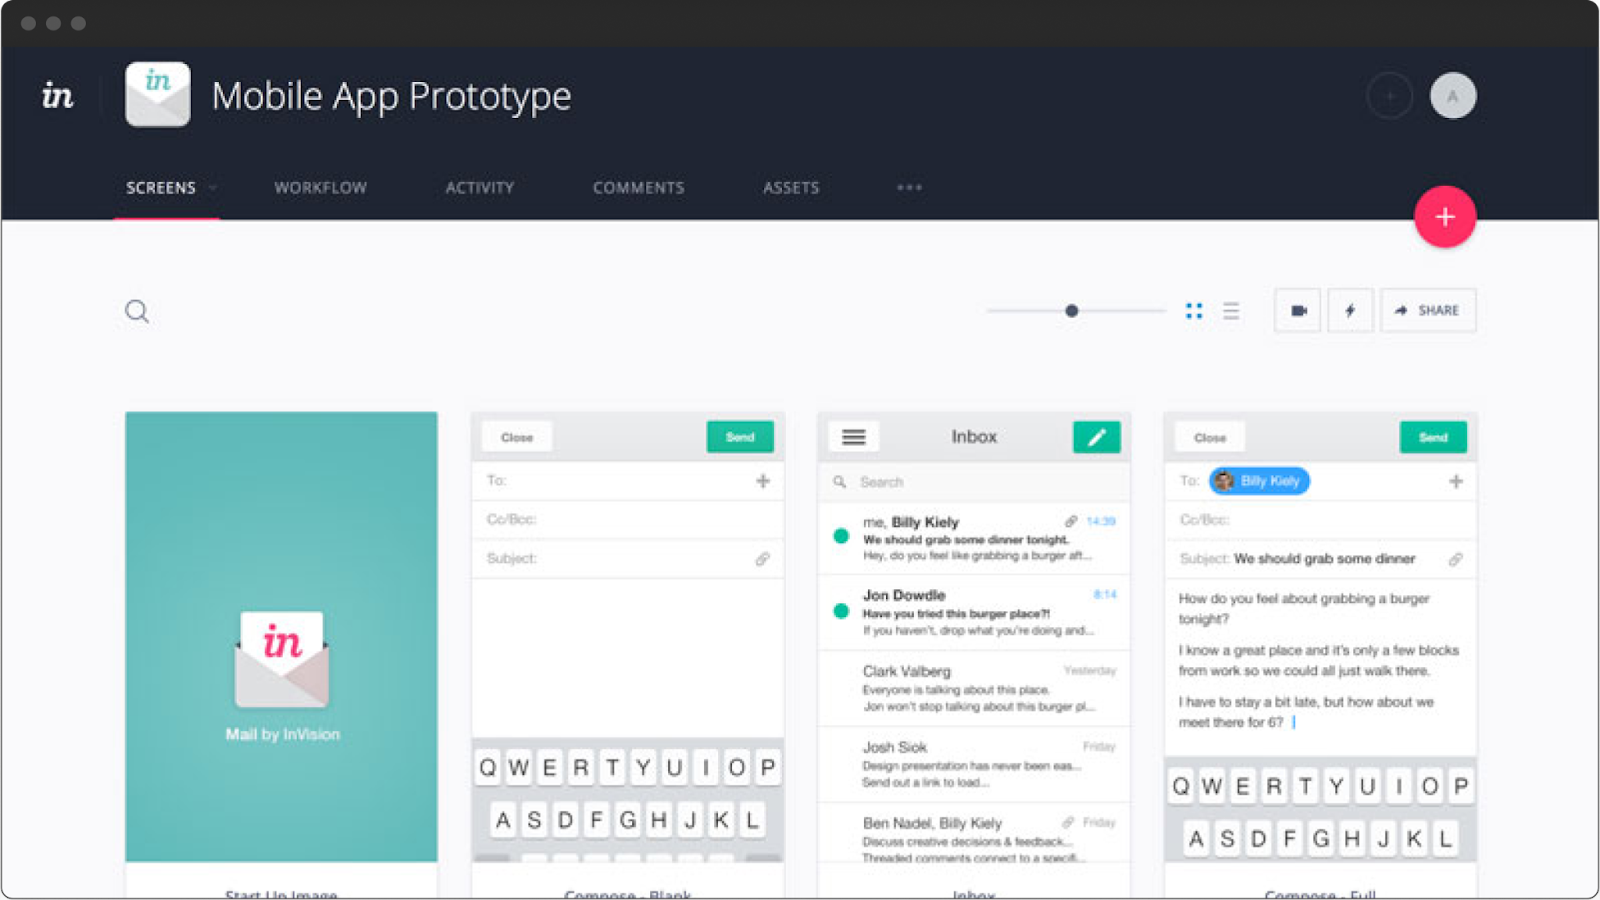Switch to list view layout

(1231, 311)
